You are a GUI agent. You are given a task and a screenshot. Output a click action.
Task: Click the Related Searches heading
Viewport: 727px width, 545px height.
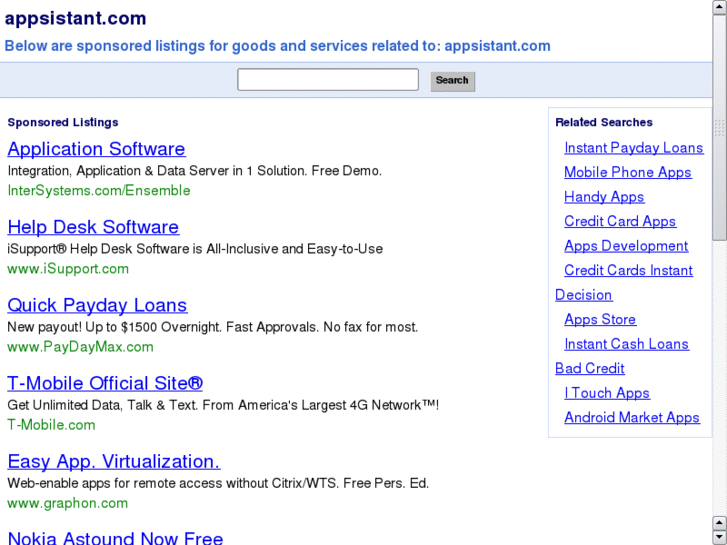[x=604, y=122]
